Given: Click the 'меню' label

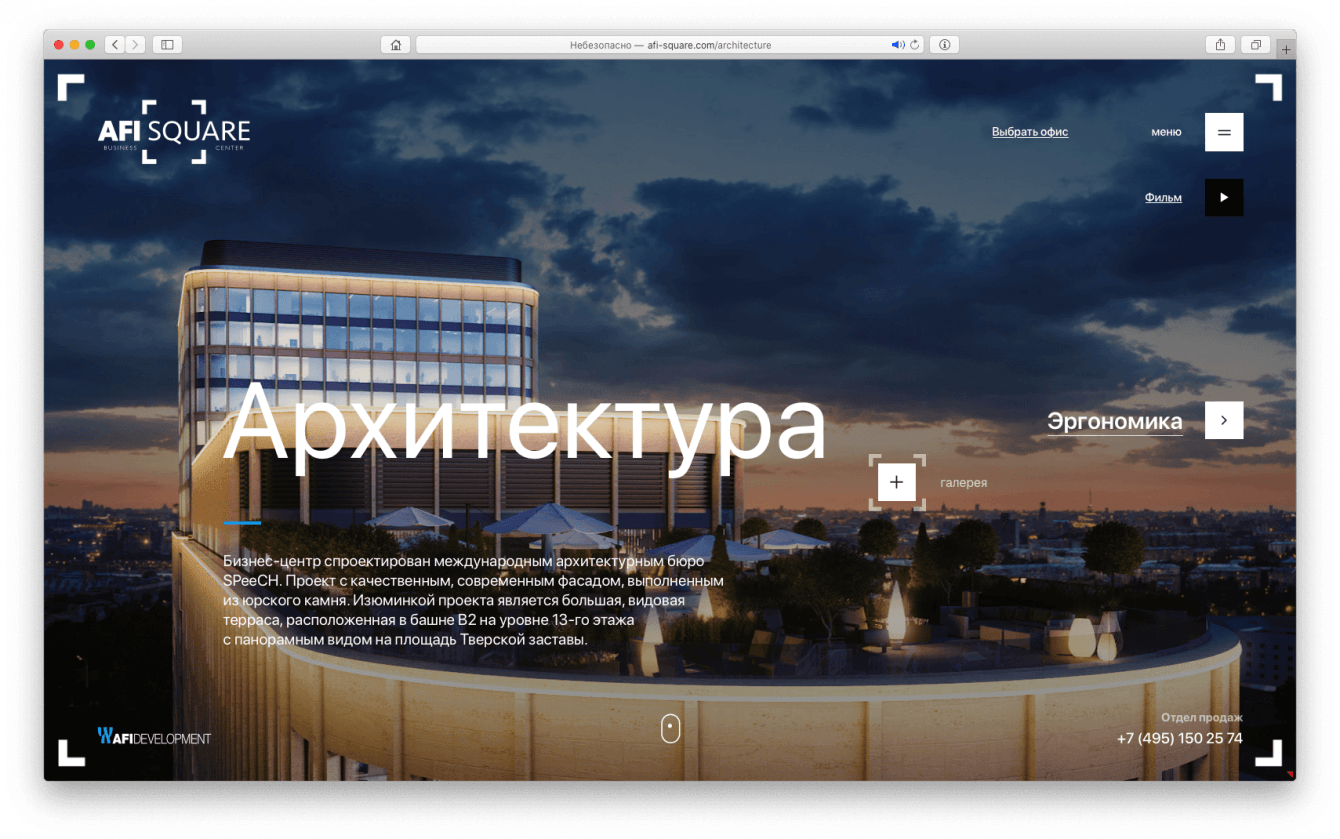Looking at the screenshot, I should 1166,132.
